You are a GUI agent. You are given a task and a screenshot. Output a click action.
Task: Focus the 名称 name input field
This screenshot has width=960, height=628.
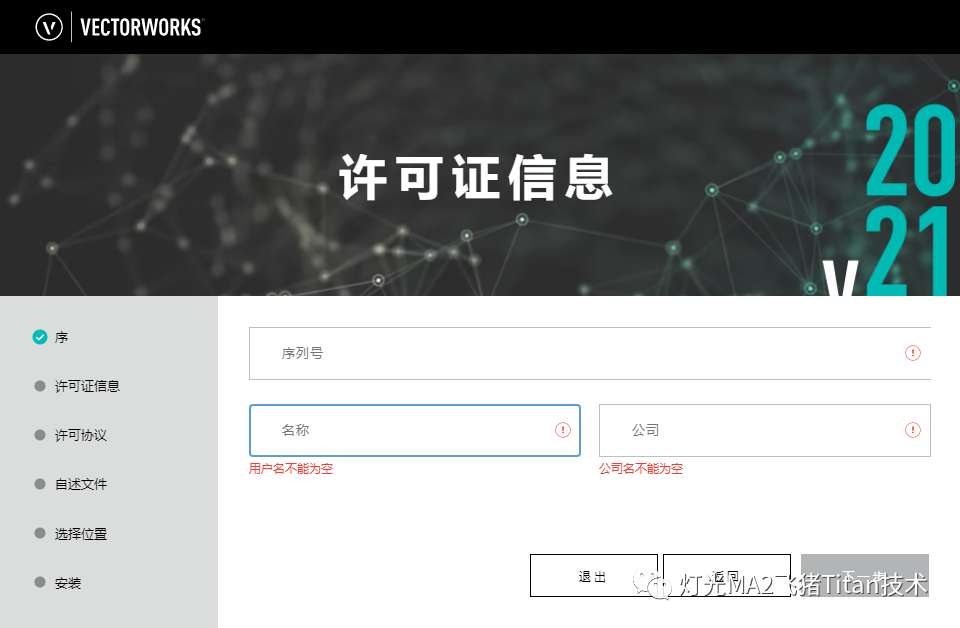click(x=414, y=430)
